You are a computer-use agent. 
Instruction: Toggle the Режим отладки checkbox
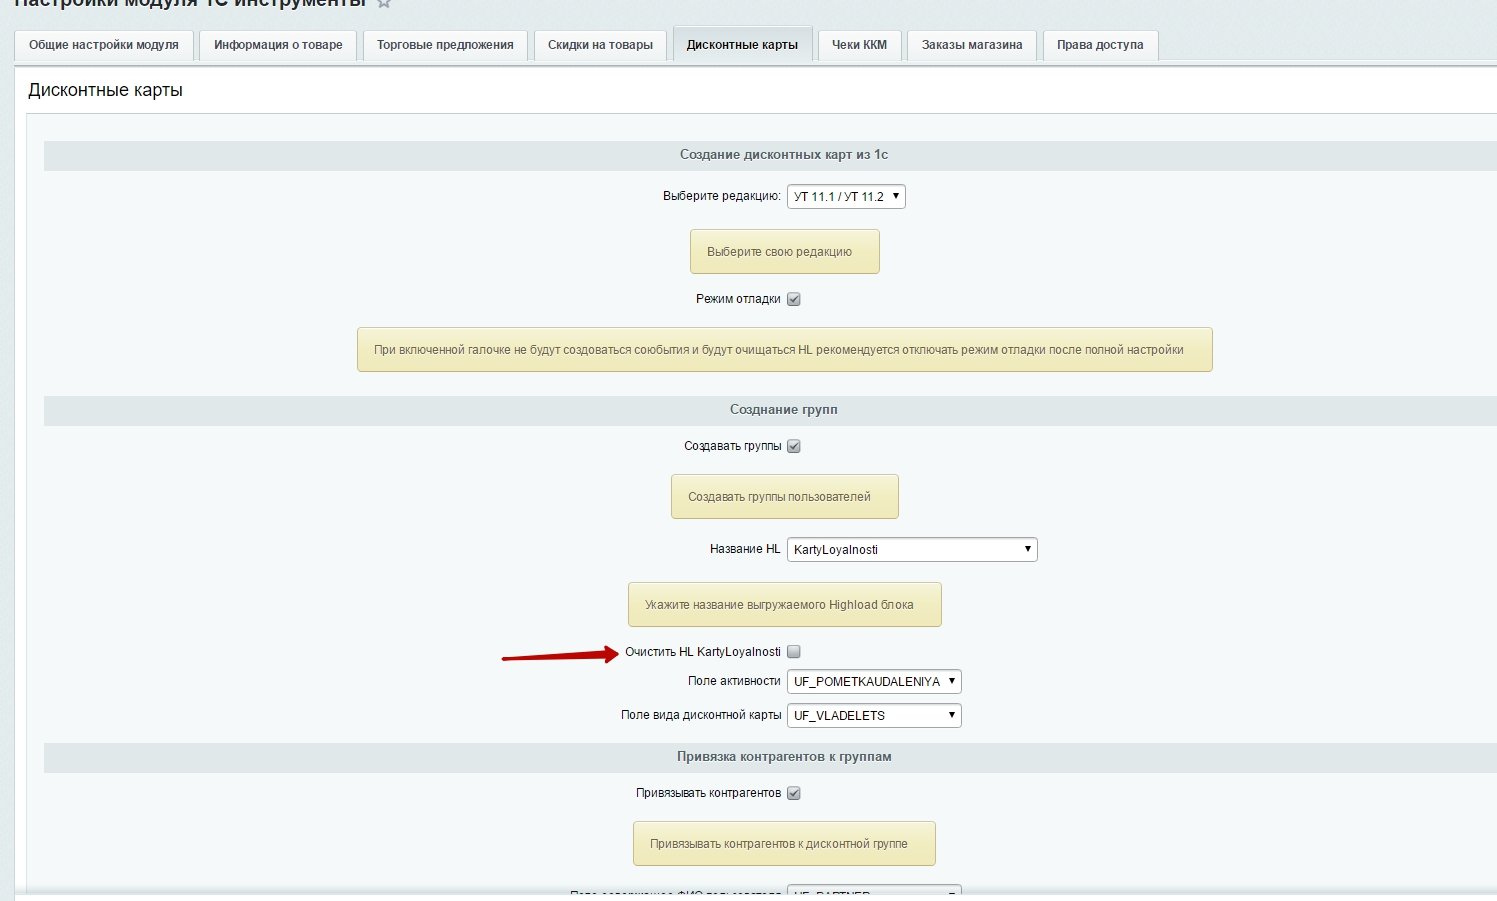click(794, 299)
